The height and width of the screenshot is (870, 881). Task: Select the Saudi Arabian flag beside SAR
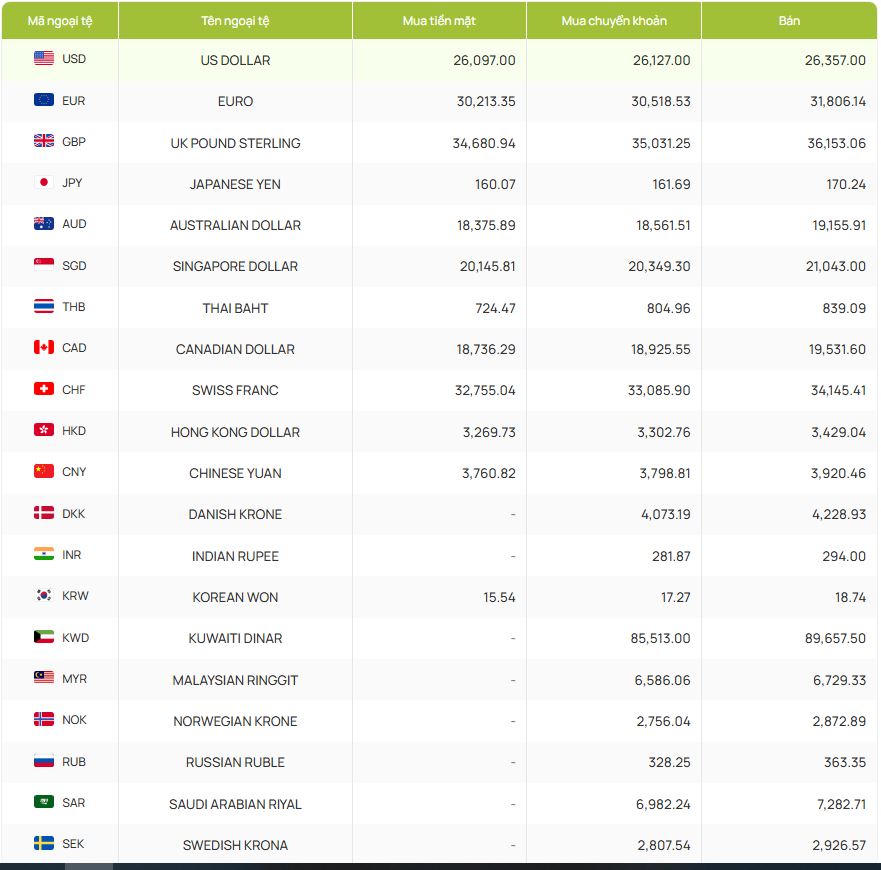[x=44, y=802]
